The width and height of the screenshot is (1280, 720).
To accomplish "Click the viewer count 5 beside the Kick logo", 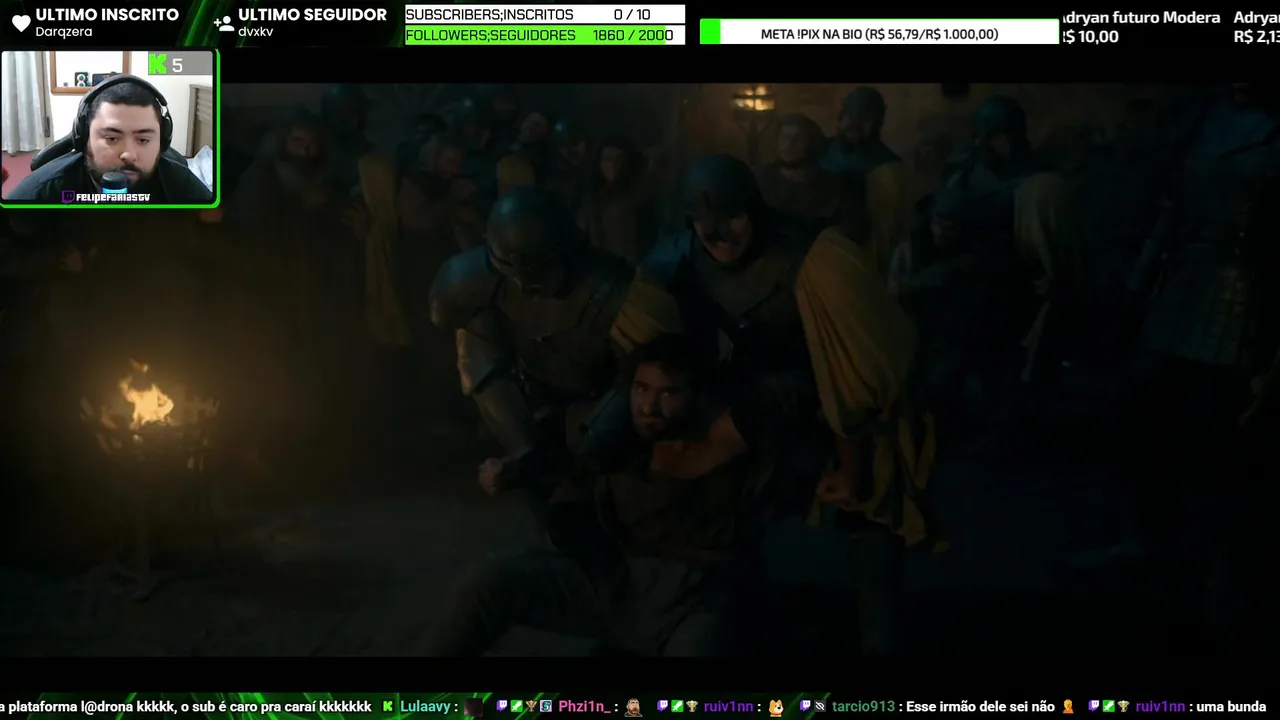I will [177, 65].
